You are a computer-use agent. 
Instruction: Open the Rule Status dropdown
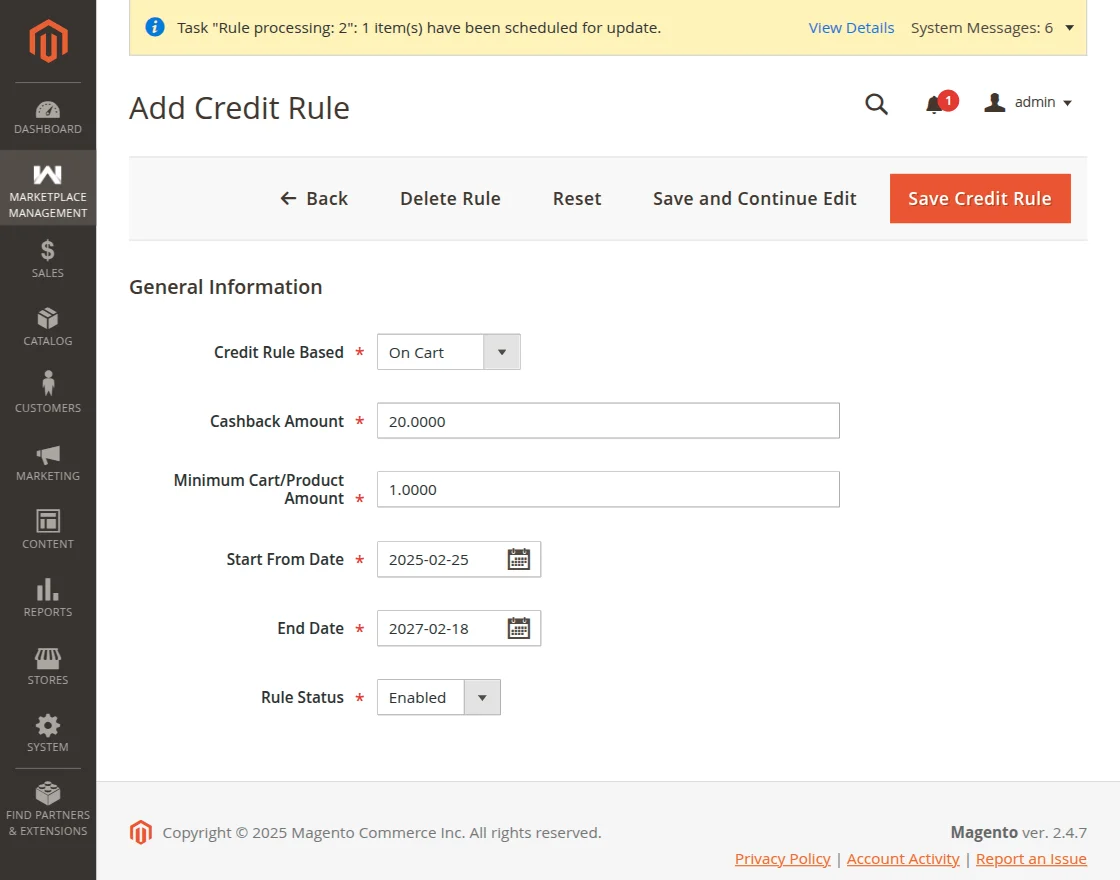point(482,697)
